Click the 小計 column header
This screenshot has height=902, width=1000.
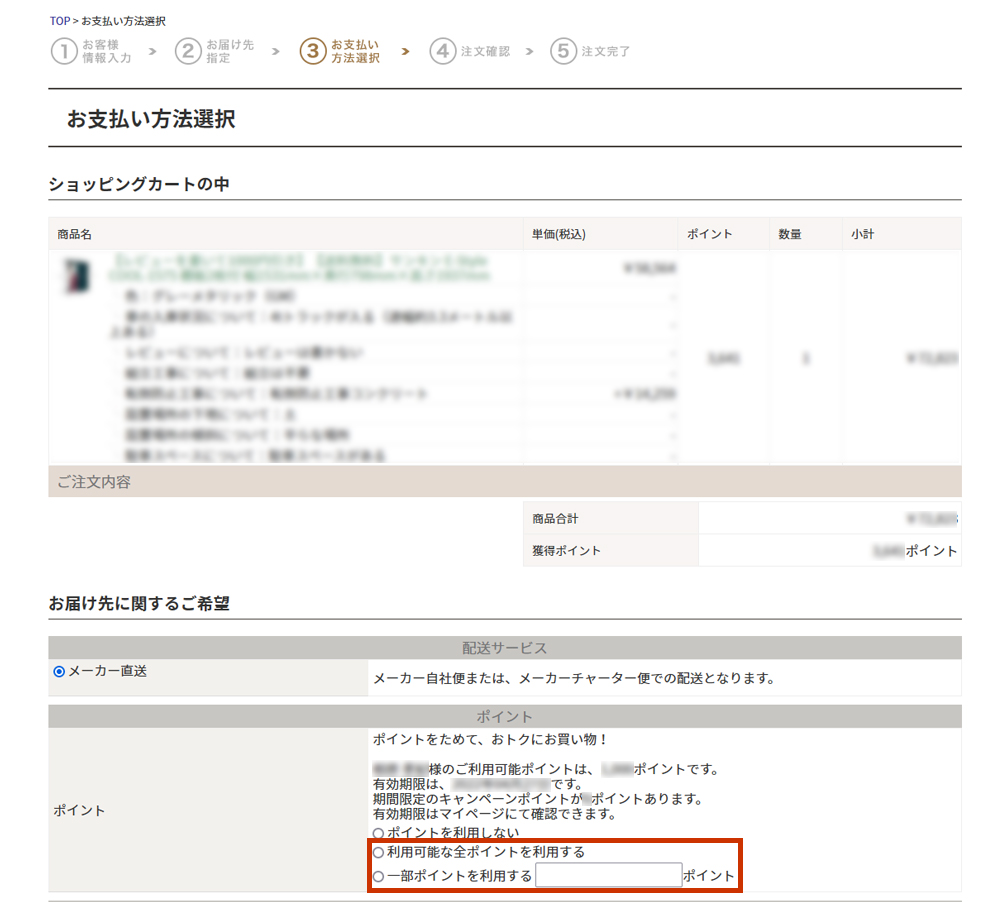tap(863, 234)
